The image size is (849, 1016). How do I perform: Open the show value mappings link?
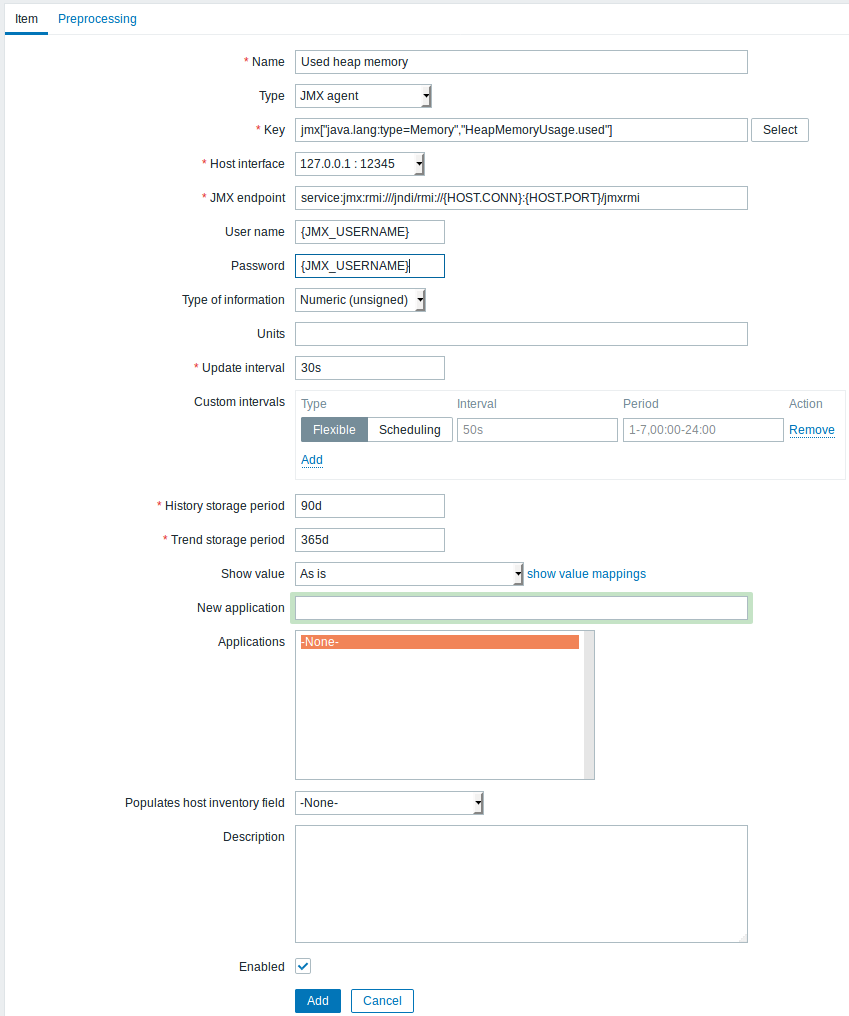(586, 574)
